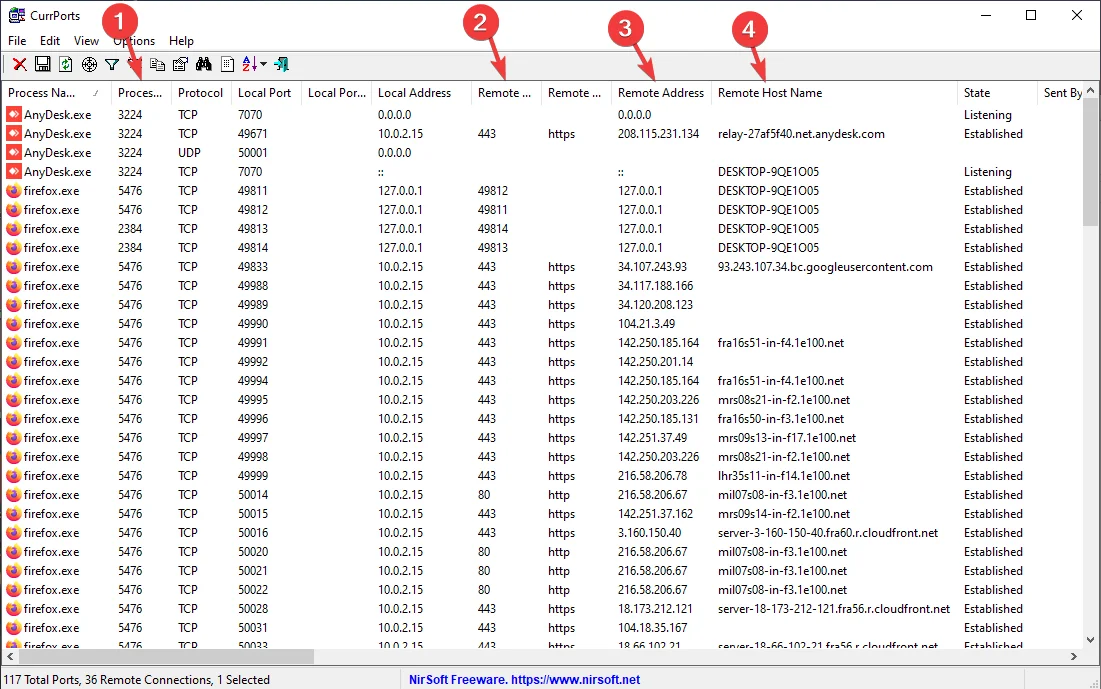Click remote address 104.18.35.167

tap(653, 628)
